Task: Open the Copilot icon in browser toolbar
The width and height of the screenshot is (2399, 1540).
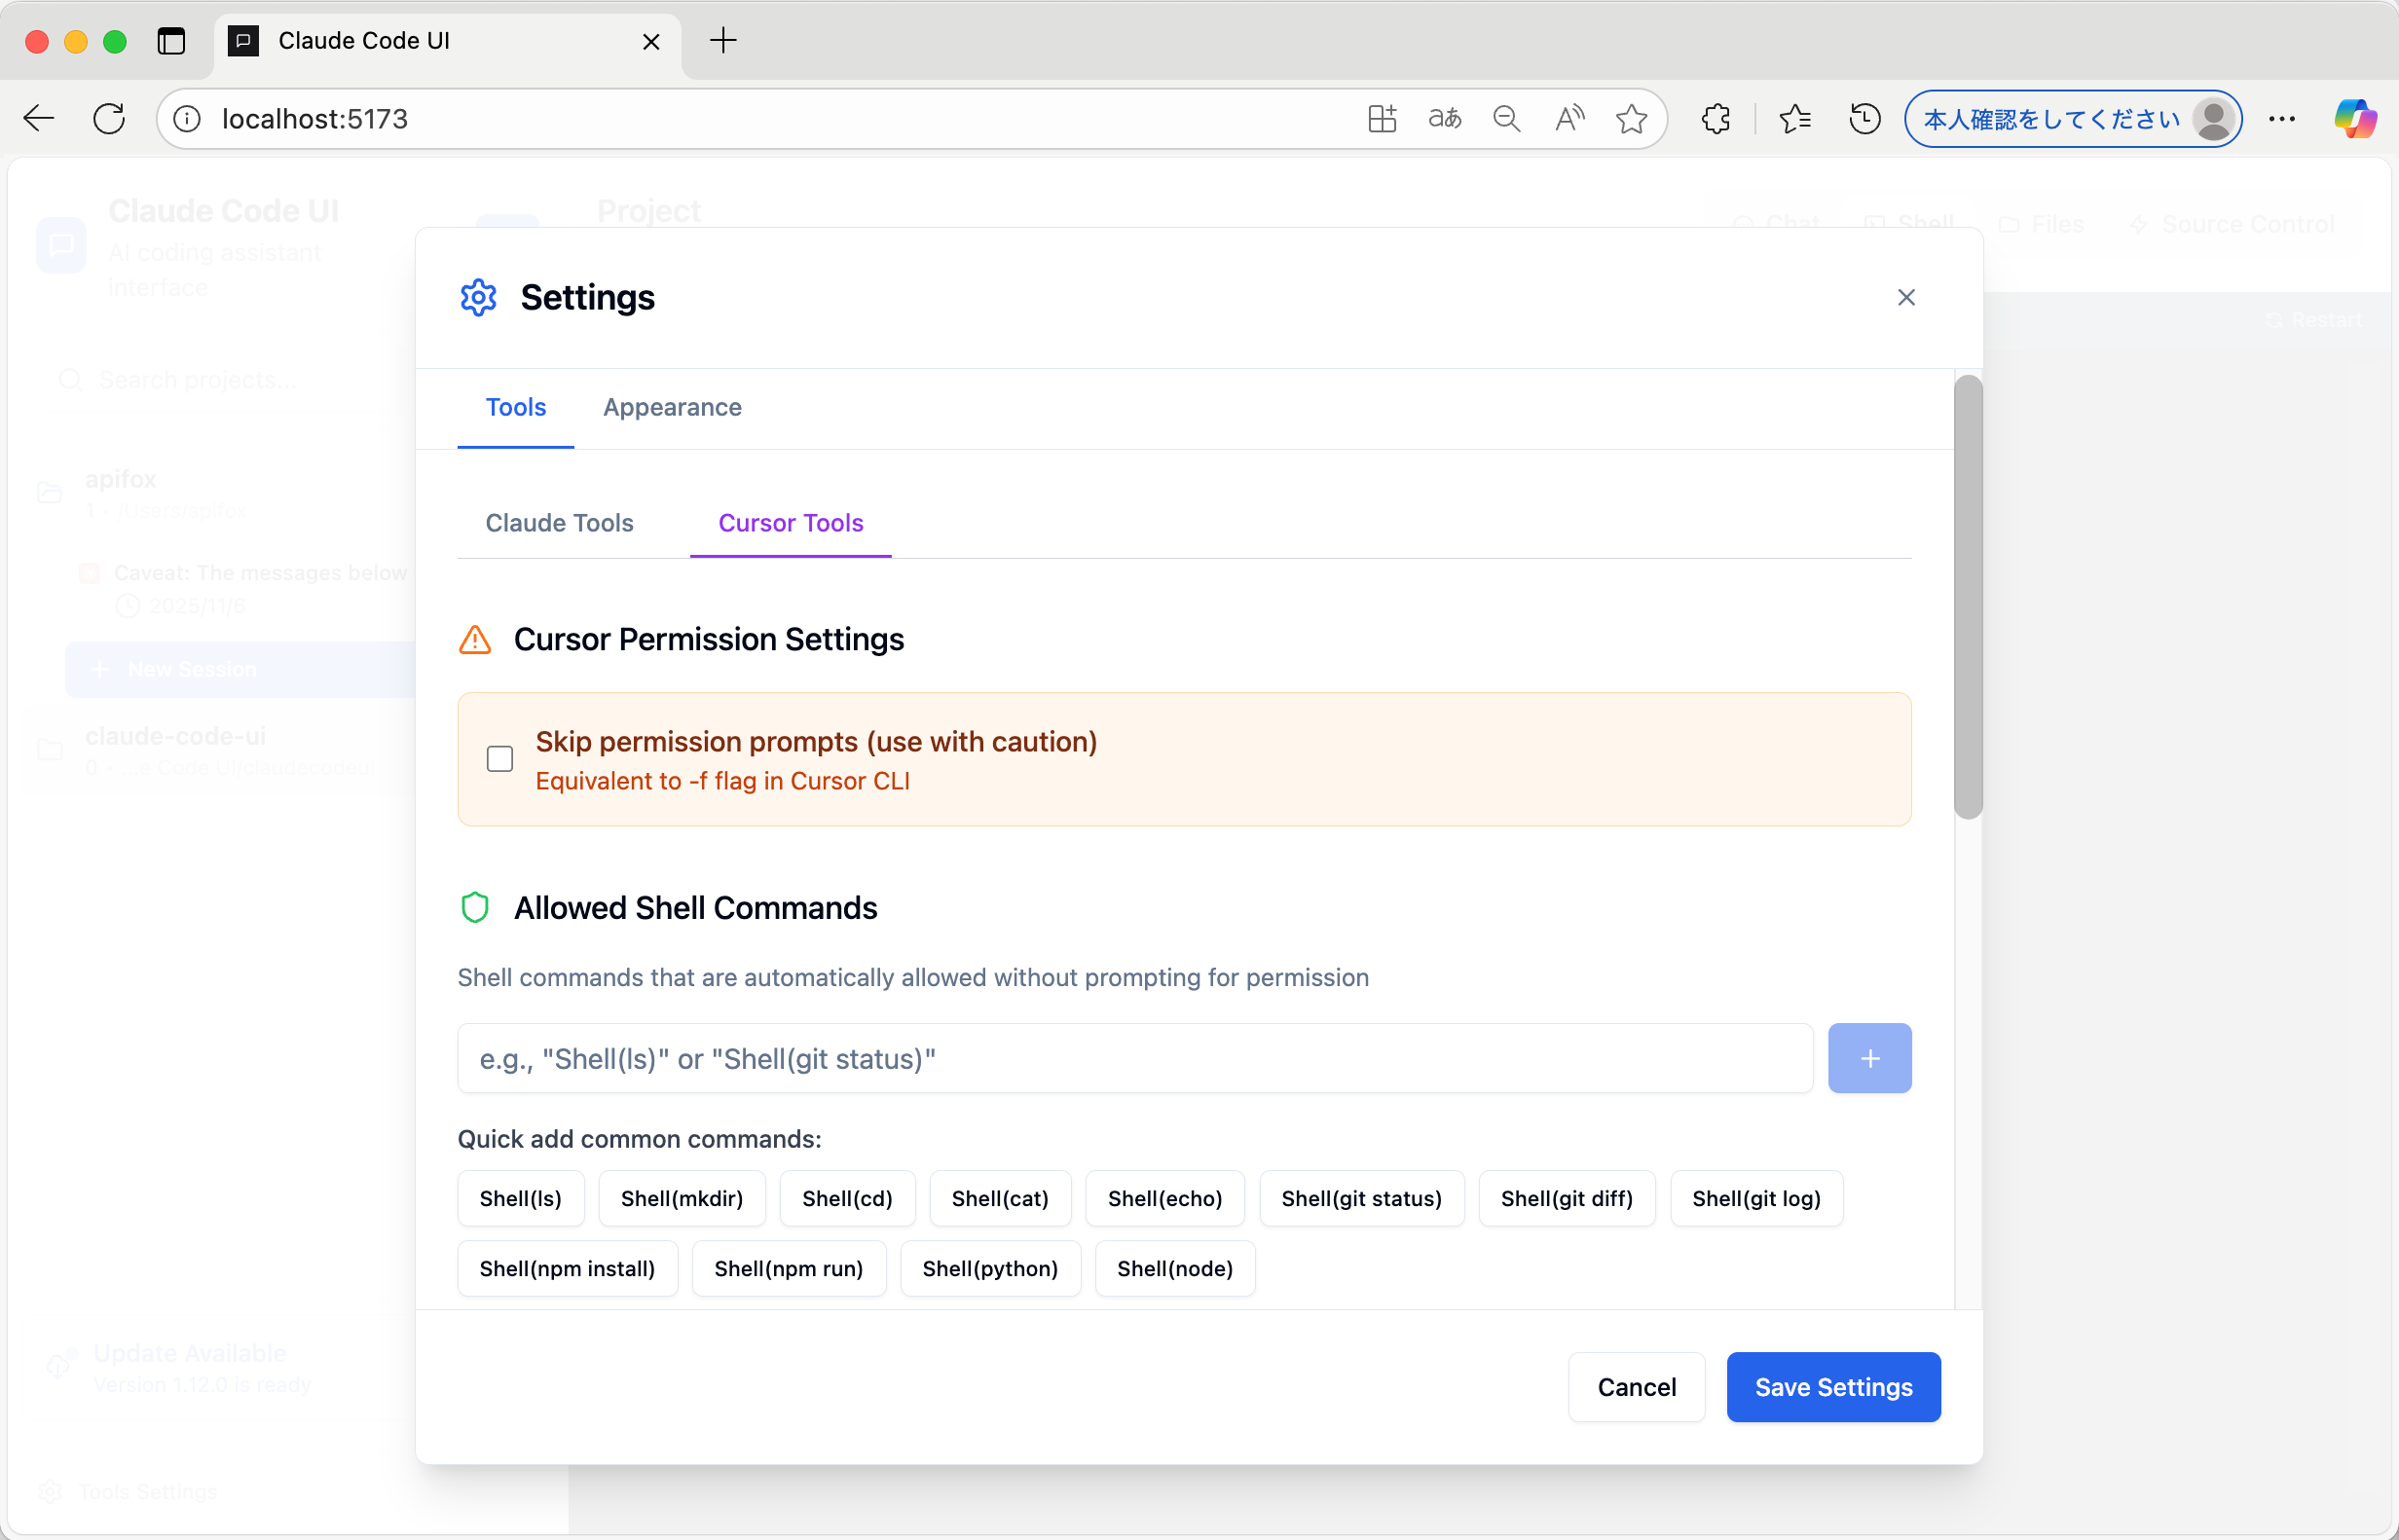Action: click(x=2354, y=119)
